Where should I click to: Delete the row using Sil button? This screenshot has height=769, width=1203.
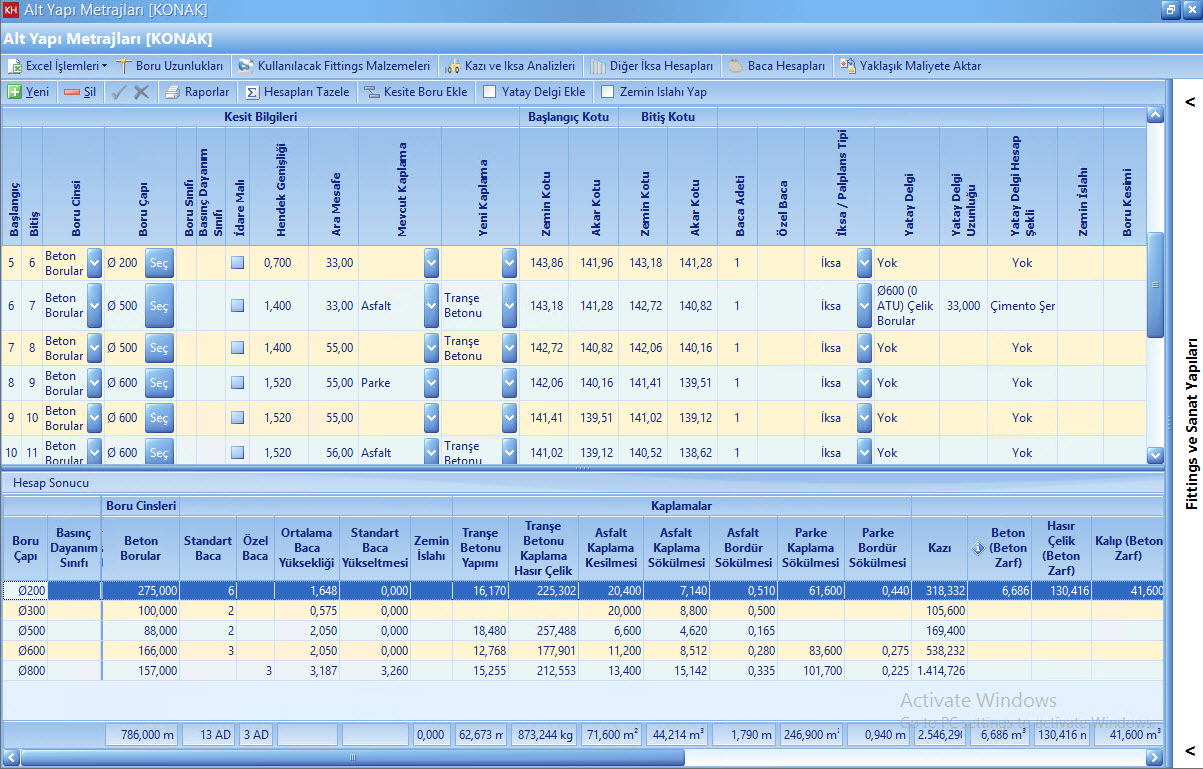[80, 92]
